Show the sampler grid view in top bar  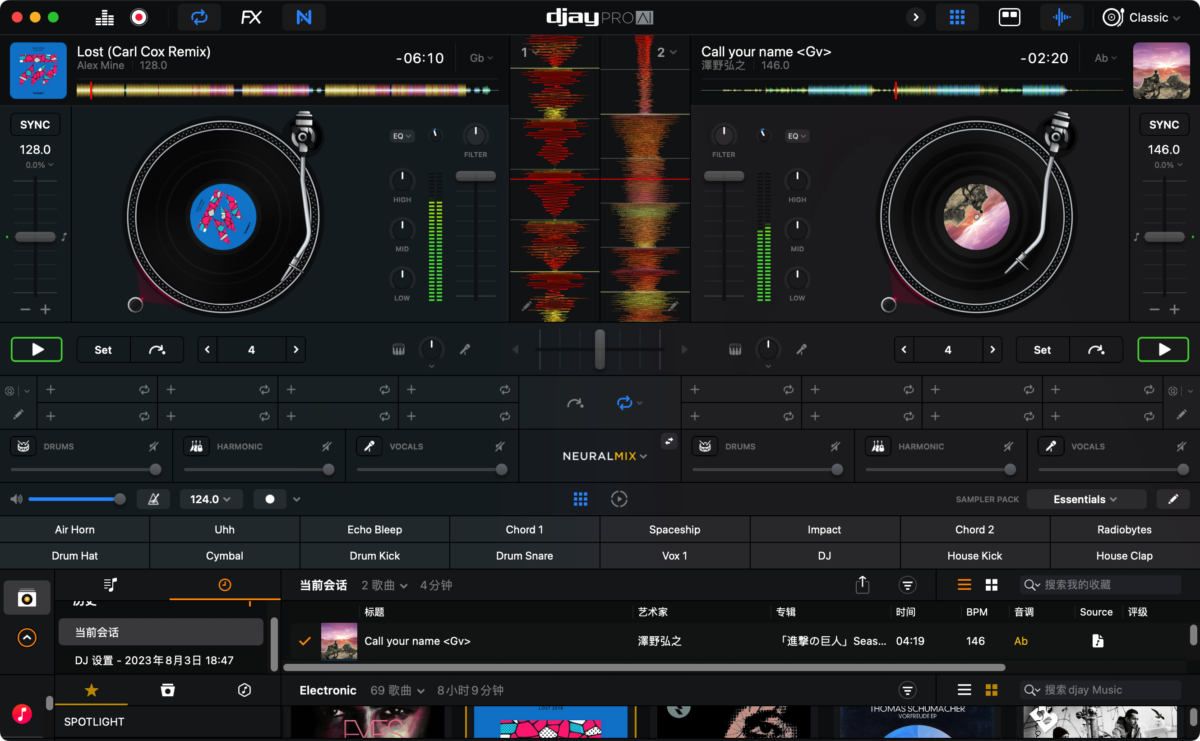click(957, 17)
